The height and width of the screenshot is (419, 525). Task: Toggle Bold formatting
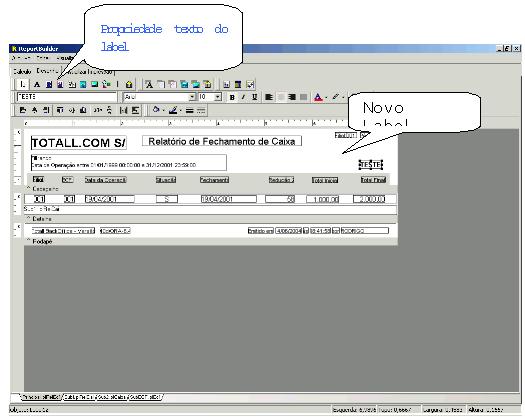coord(232,97)
